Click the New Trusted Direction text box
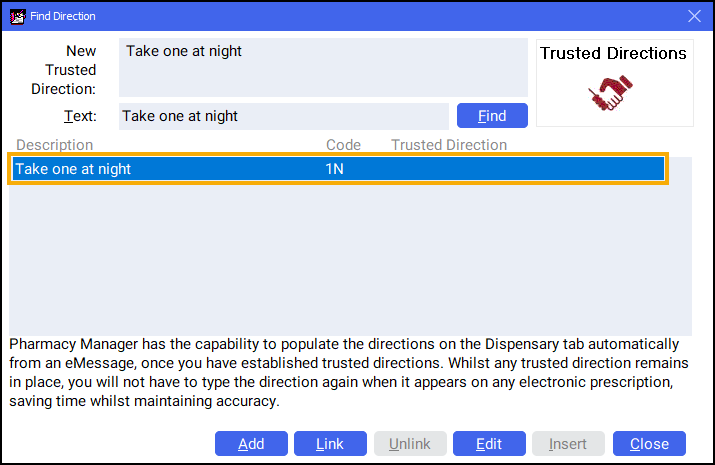This screenshot has width=715, height=465. point(322,67)
